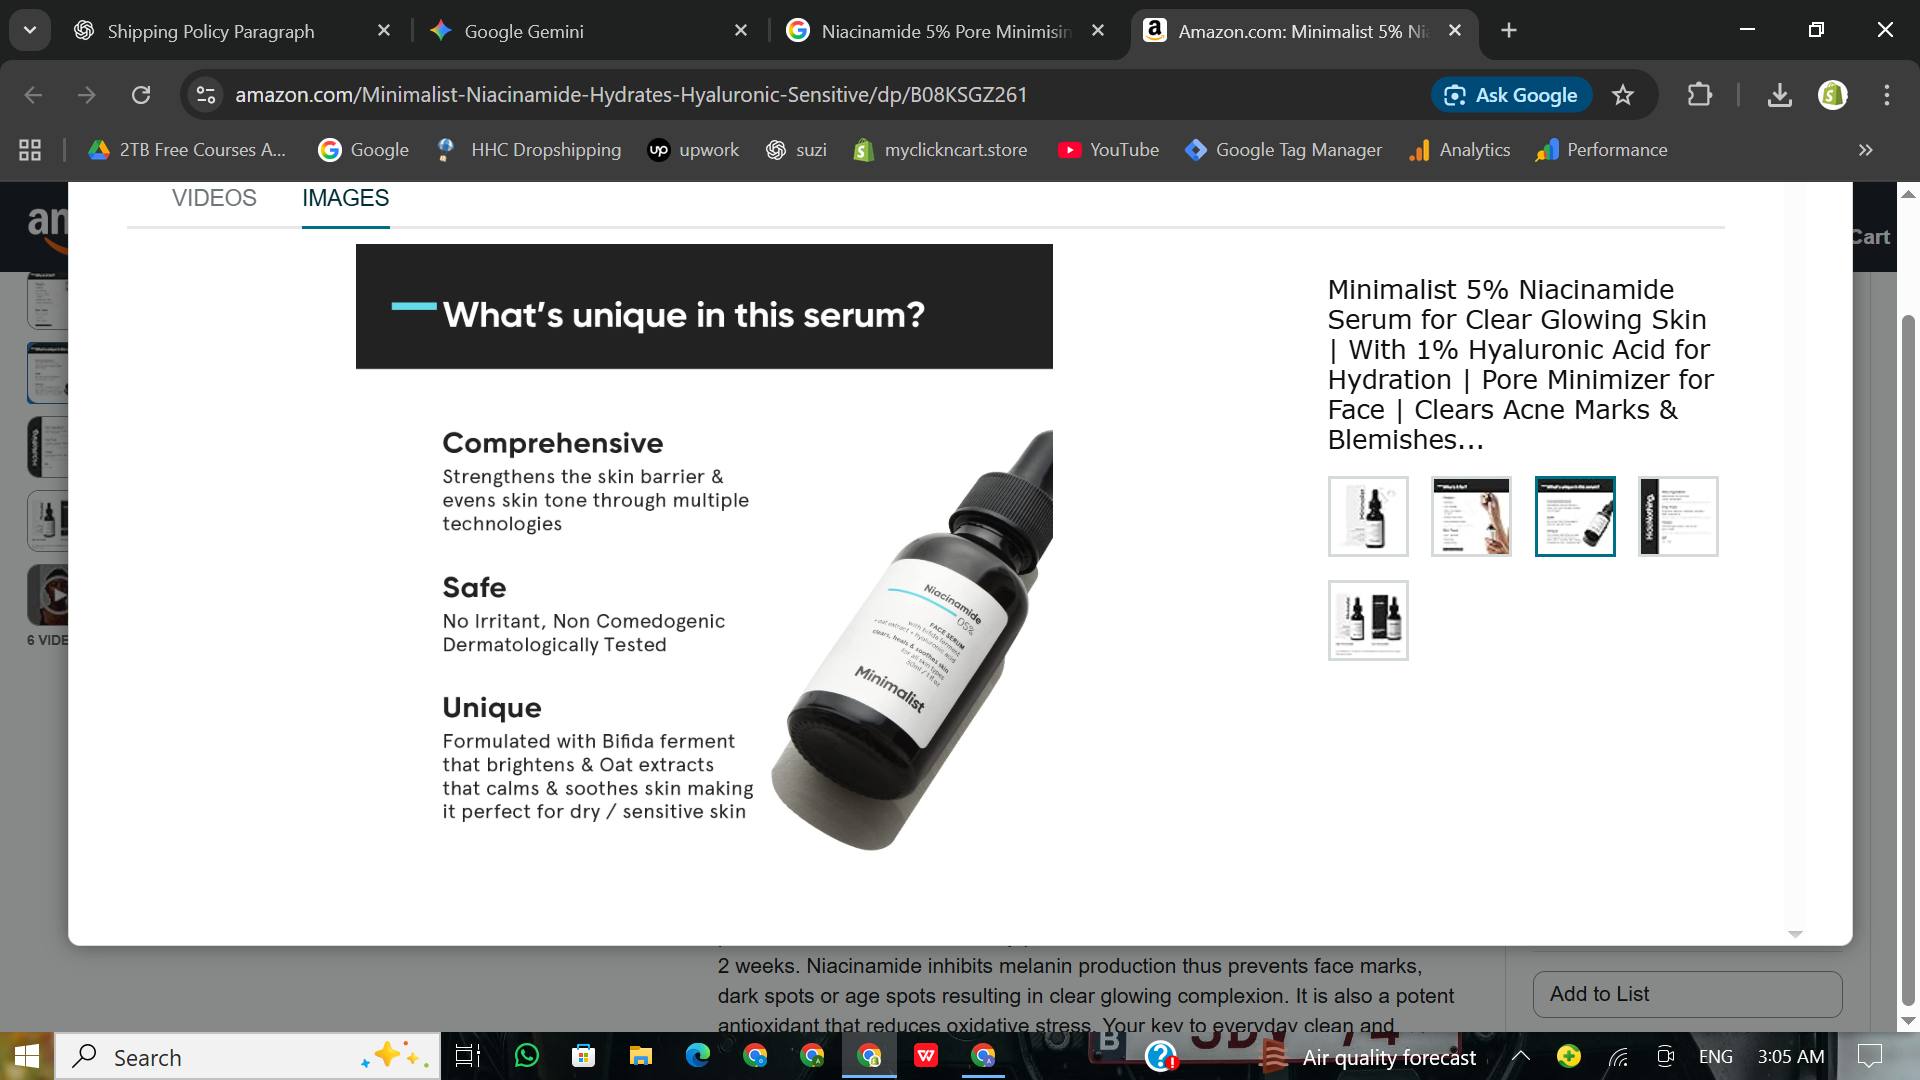This screenshot has width=1920, height=1080.
Task: Open the YouTube bookmark
Action: coord(1107,149)
